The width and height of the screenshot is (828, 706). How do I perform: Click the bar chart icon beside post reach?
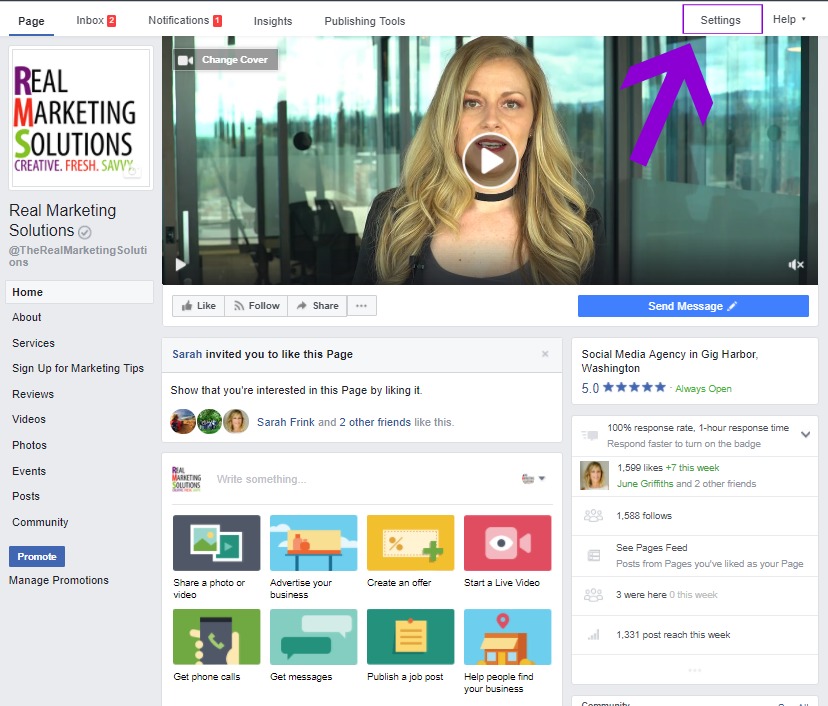[594, 634]
